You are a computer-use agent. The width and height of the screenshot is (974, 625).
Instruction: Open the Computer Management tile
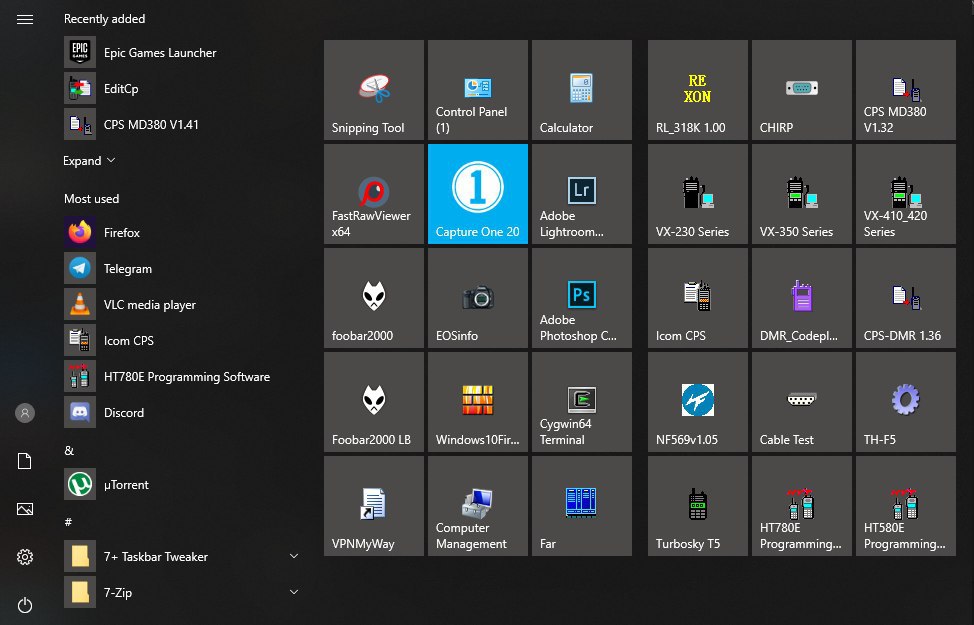pyautogui.click(x=478, y=506)
